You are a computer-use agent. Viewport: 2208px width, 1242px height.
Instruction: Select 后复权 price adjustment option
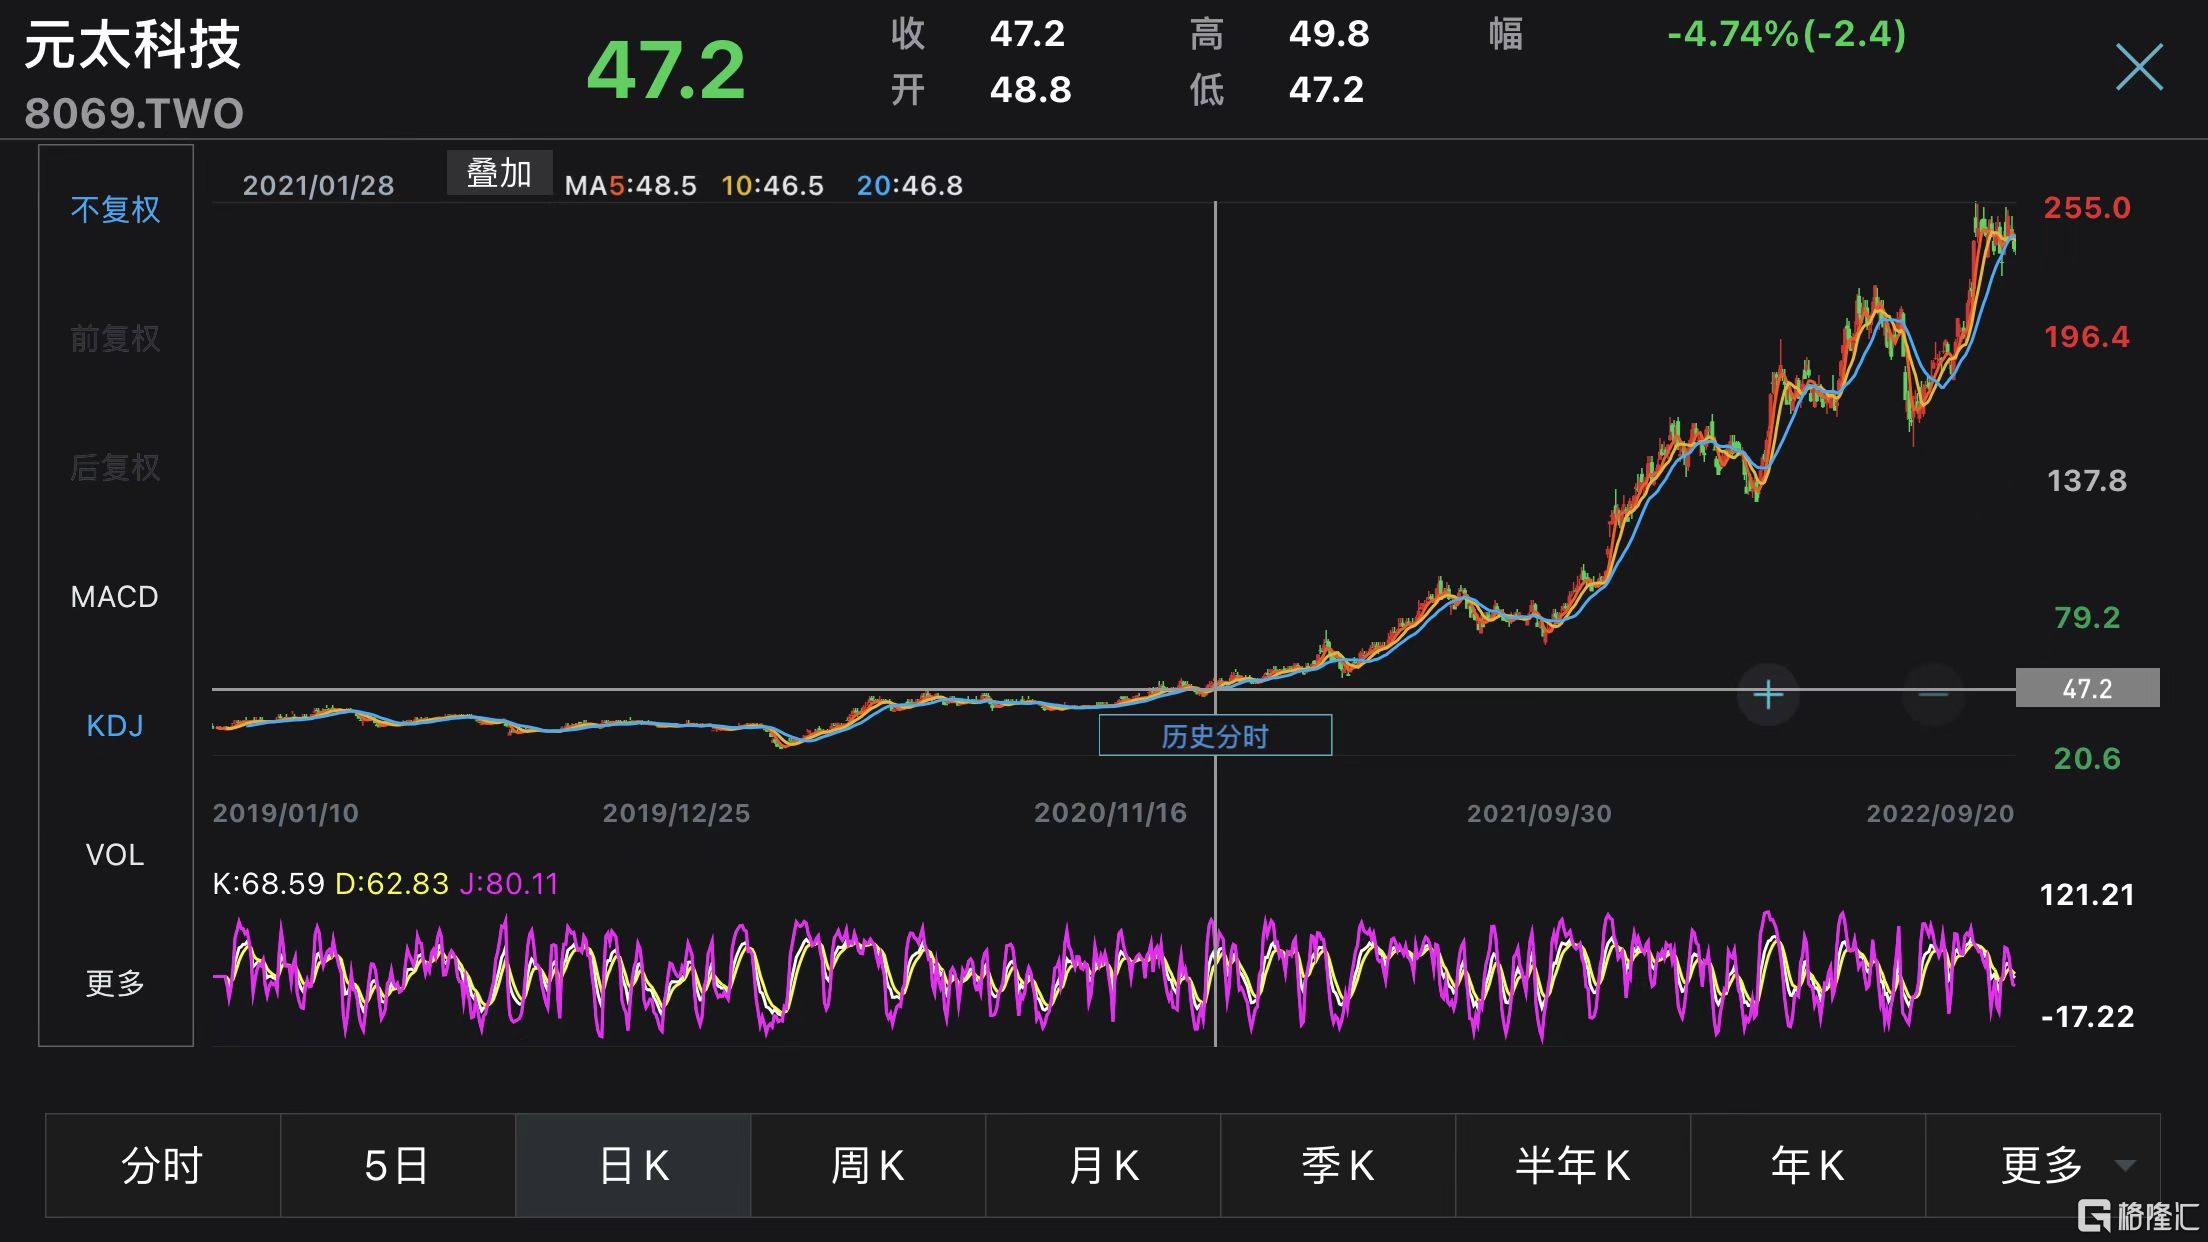click(115, 467)
